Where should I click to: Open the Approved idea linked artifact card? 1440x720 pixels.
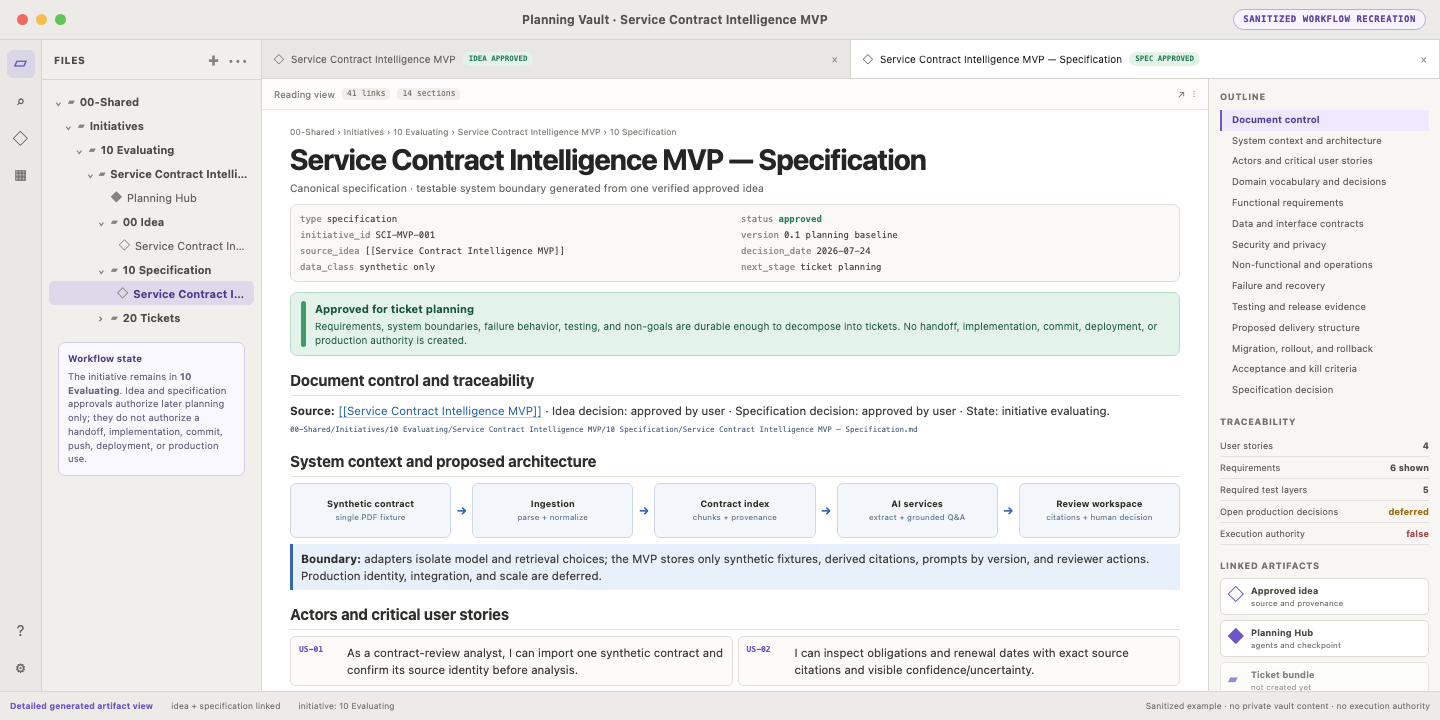click(x=1324, y=597)
